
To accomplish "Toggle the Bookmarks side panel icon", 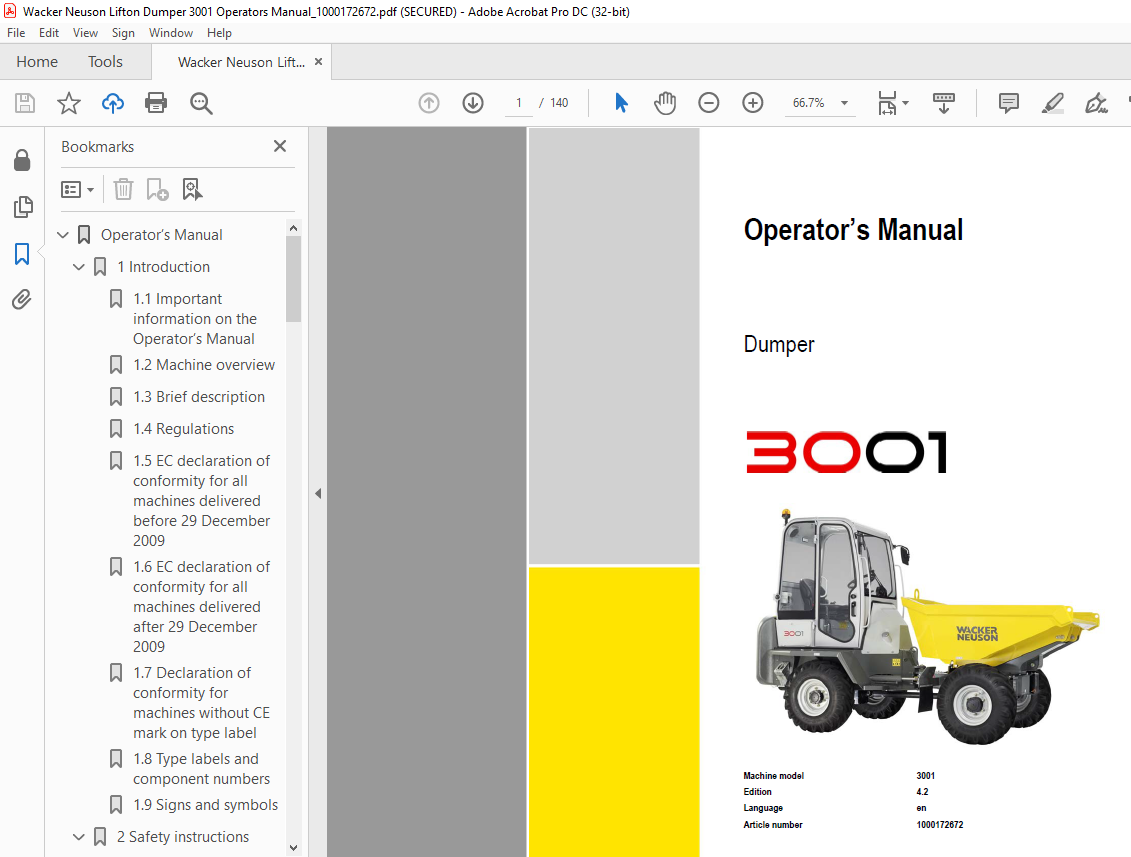I will pyautogui.click(x=22, y=254).
